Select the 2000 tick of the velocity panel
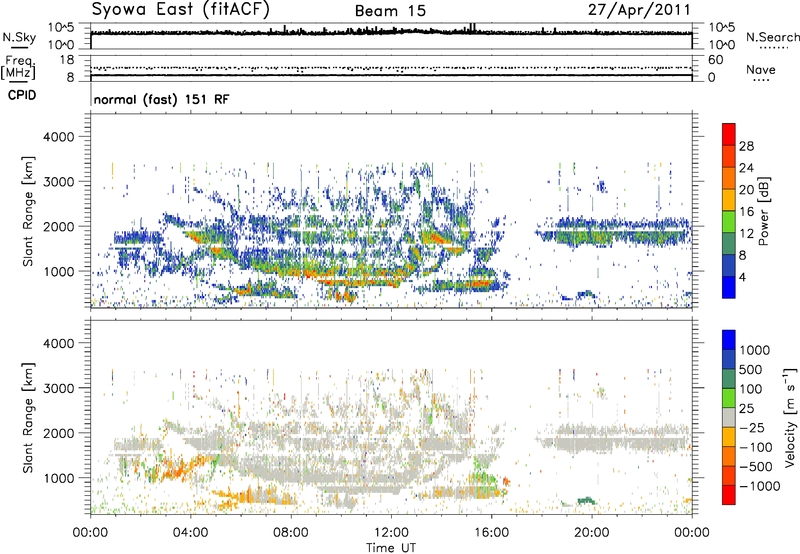 pos(58,433)
